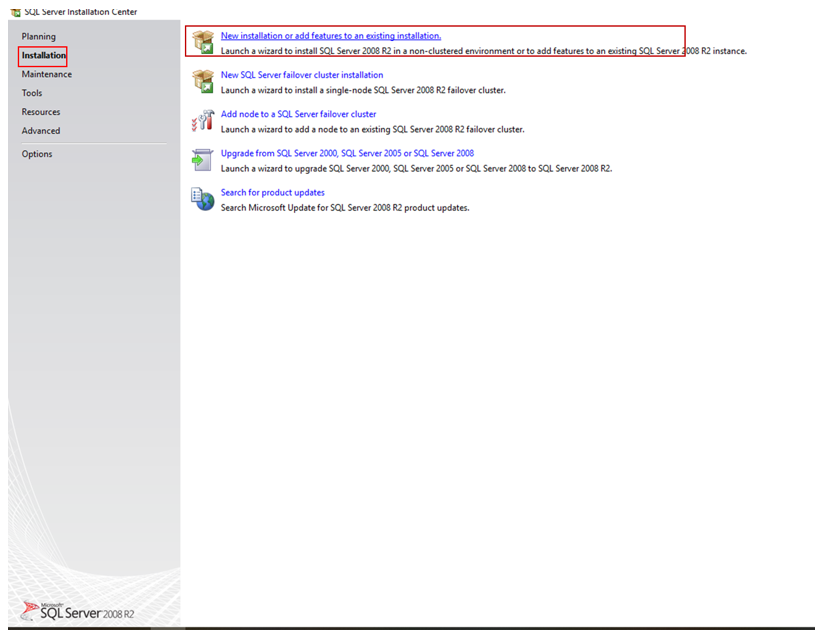This screenshot has height=632, width=824.
Task: Click the SQL Server Installation Center window title
Action: (x=81, y=12)
